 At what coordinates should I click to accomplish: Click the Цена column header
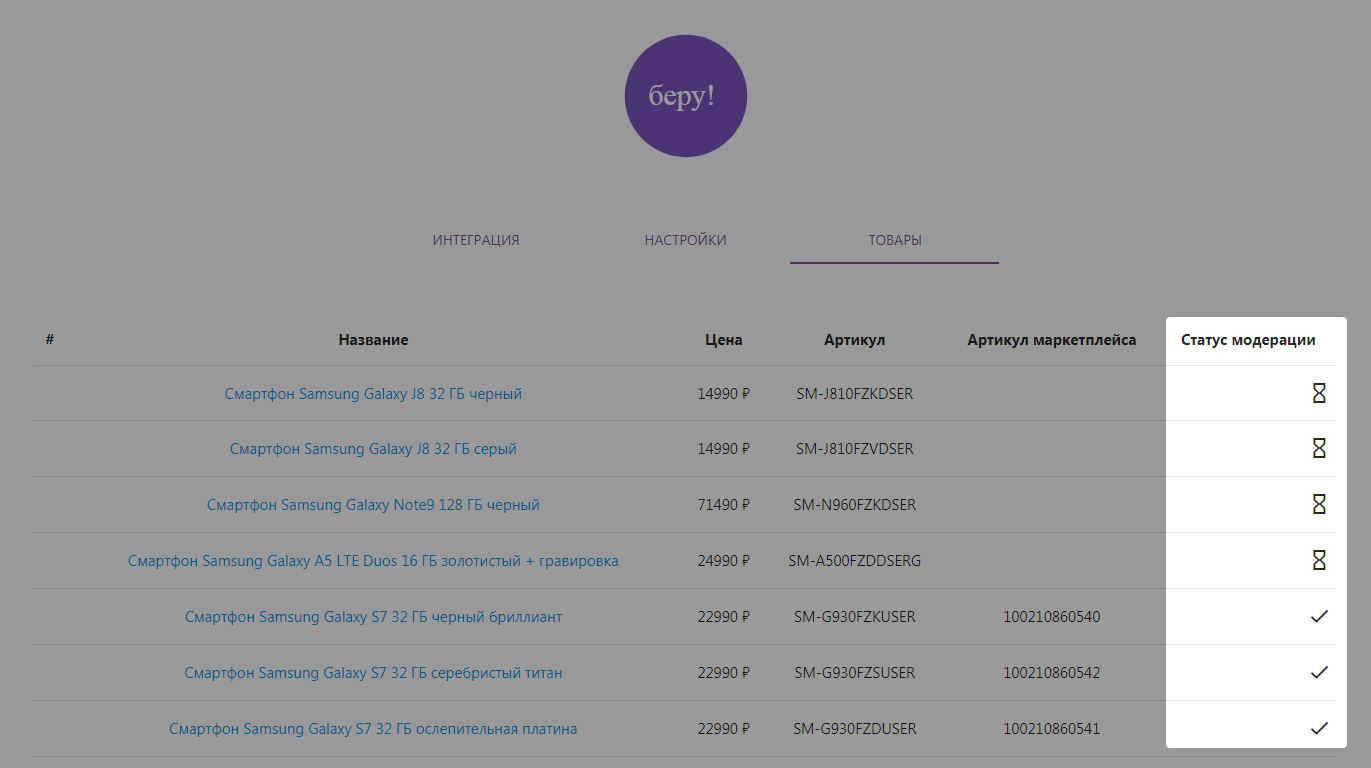724,340
